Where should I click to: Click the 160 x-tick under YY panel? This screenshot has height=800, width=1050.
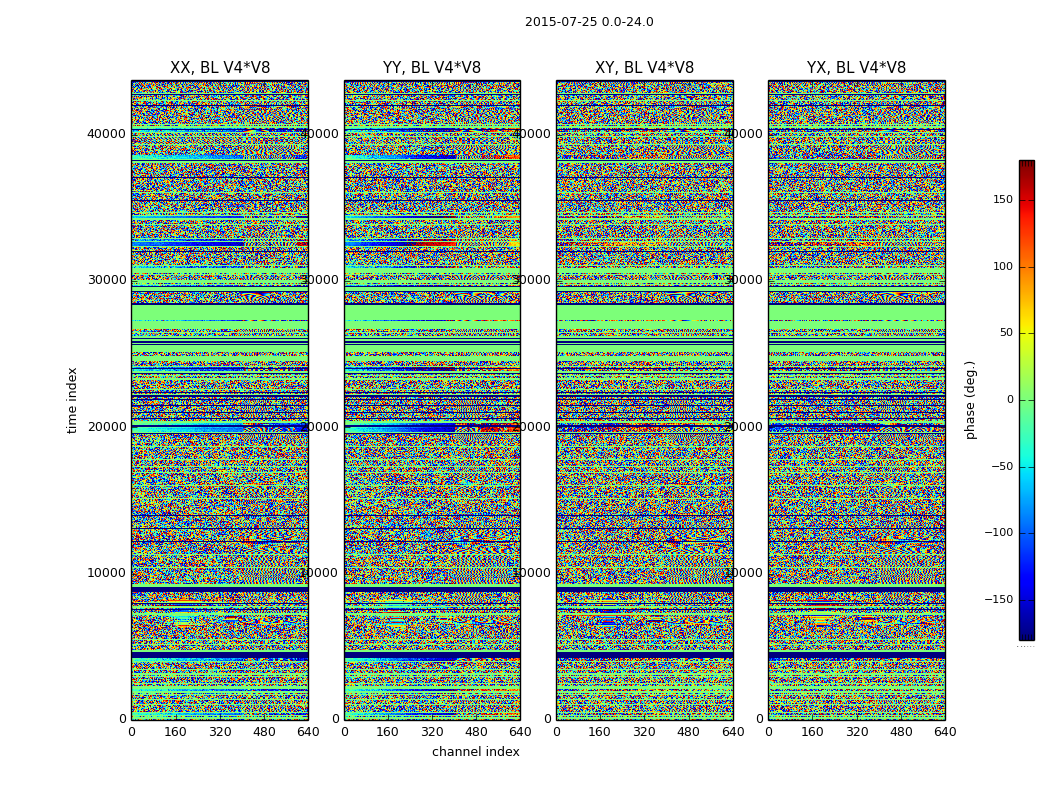(x=388, y=732)
